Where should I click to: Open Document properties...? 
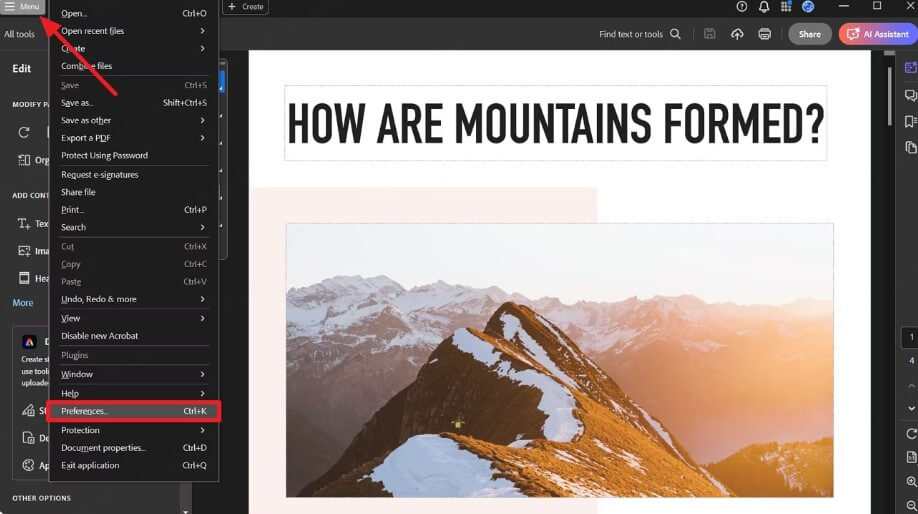click(133, 447)
